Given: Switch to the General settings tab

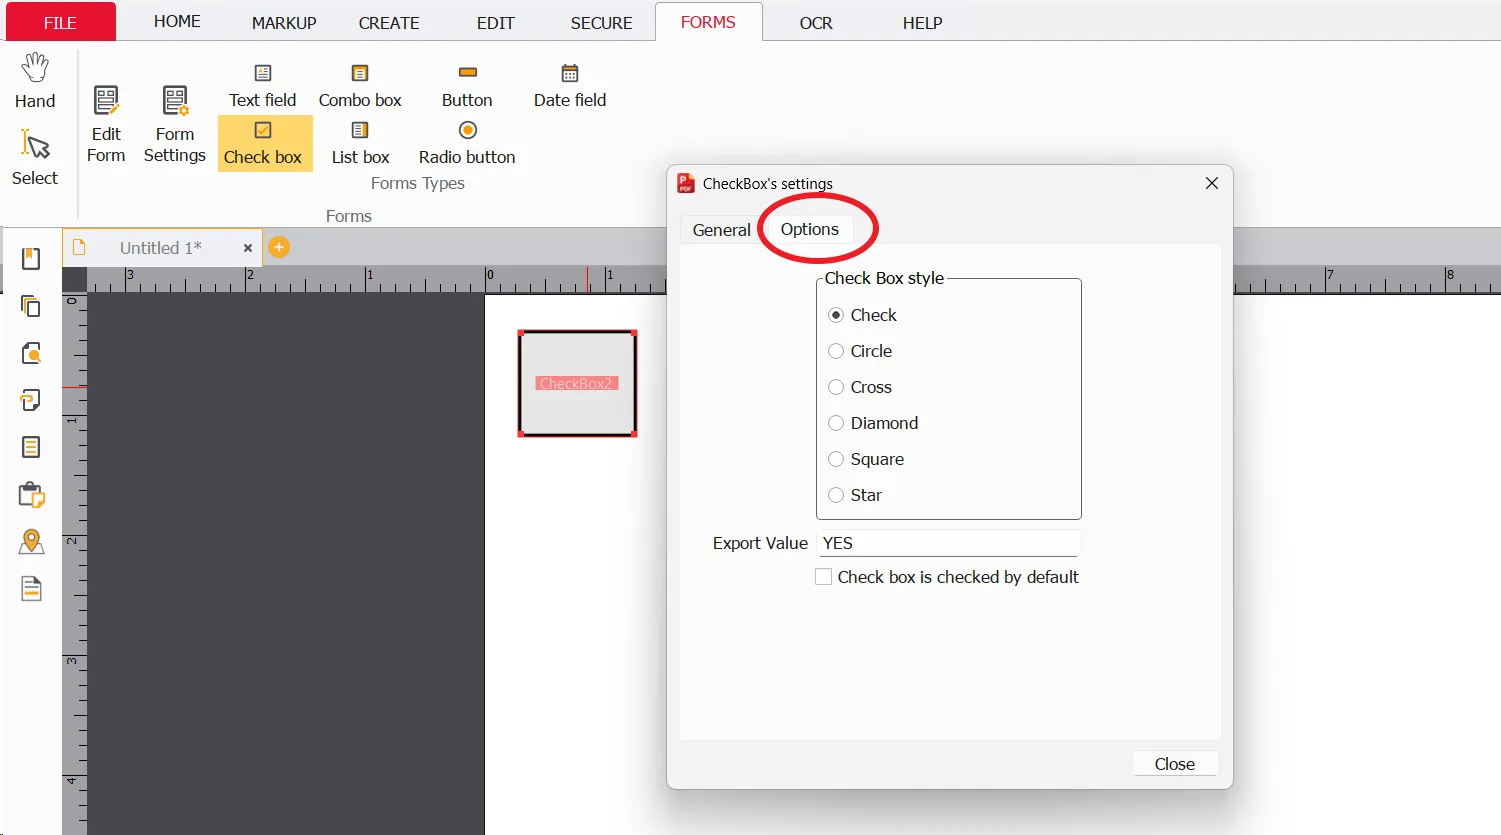Looking at the screenshot, I should [721, 230].
